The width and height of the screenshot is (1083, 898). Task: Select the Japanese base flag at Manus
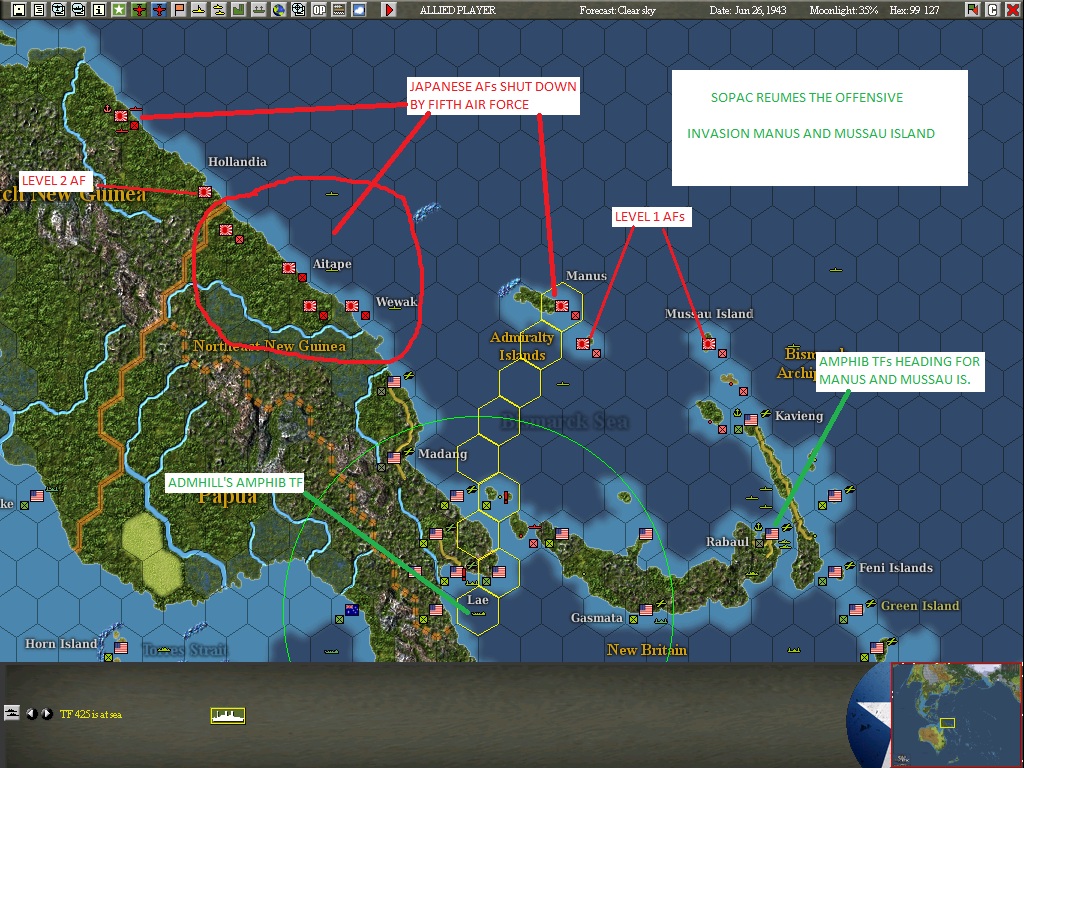[x=562, y=305]
